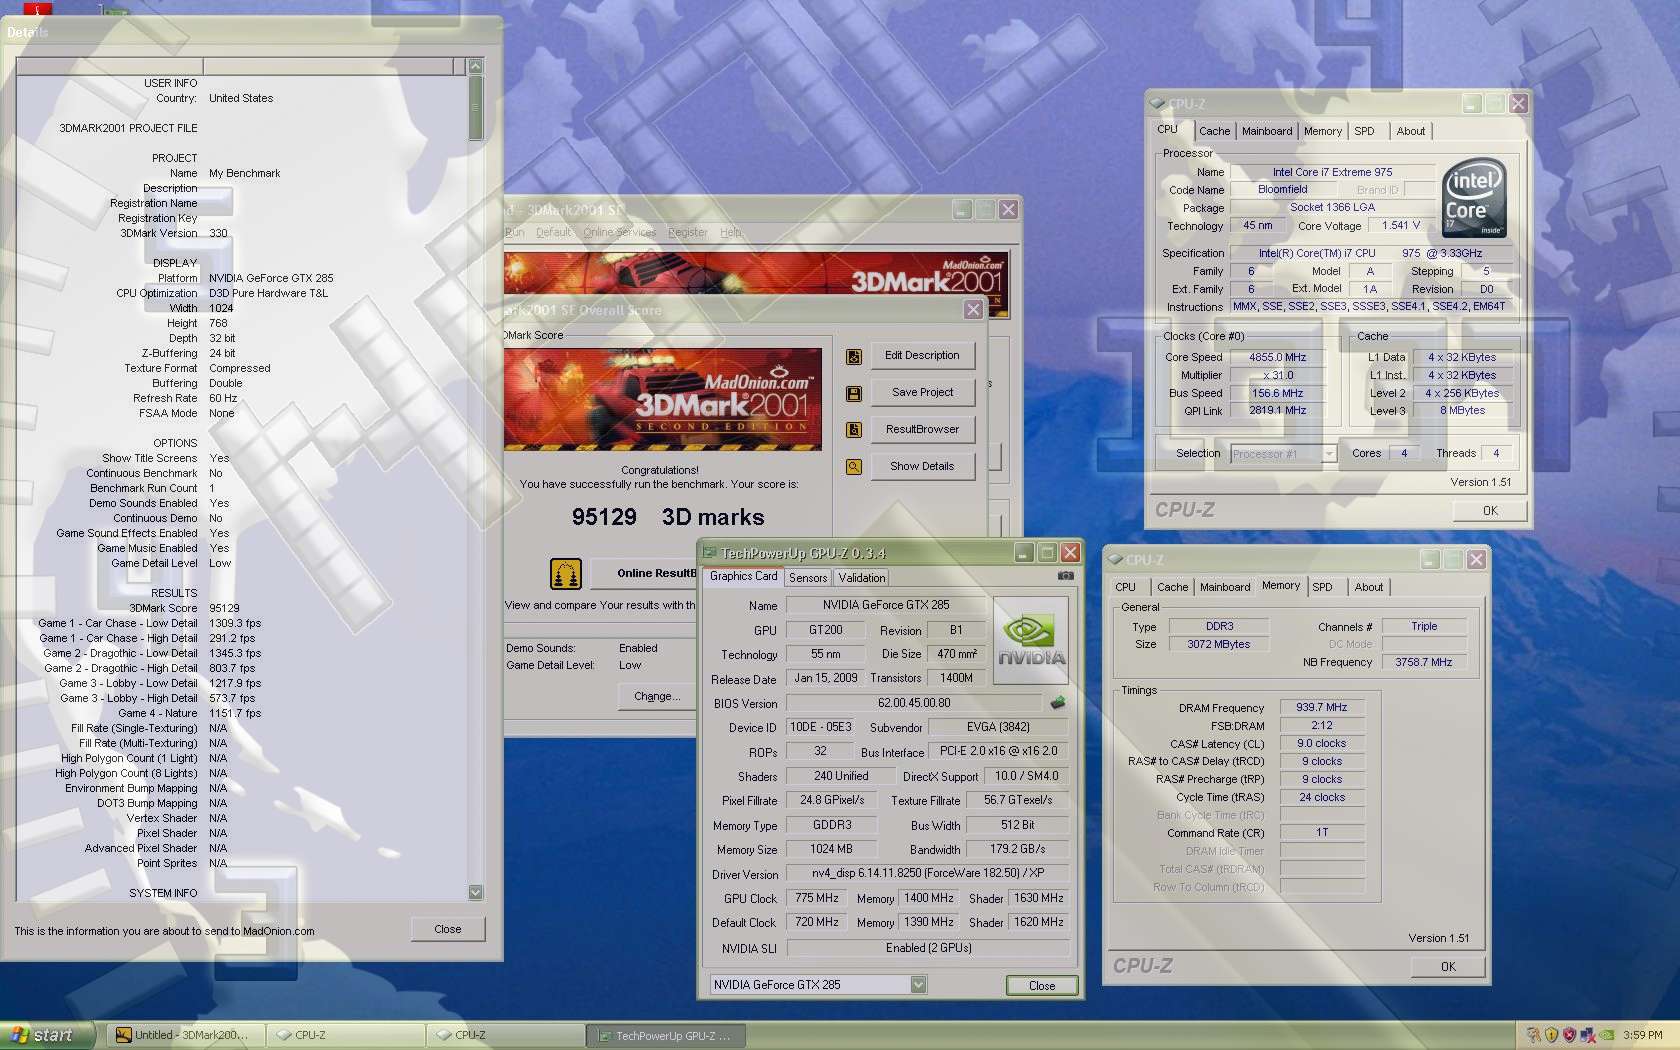Open the Memory tab in the upper CPU-Z window
Screen dimensions: 1680x1050
point(1322,131)
